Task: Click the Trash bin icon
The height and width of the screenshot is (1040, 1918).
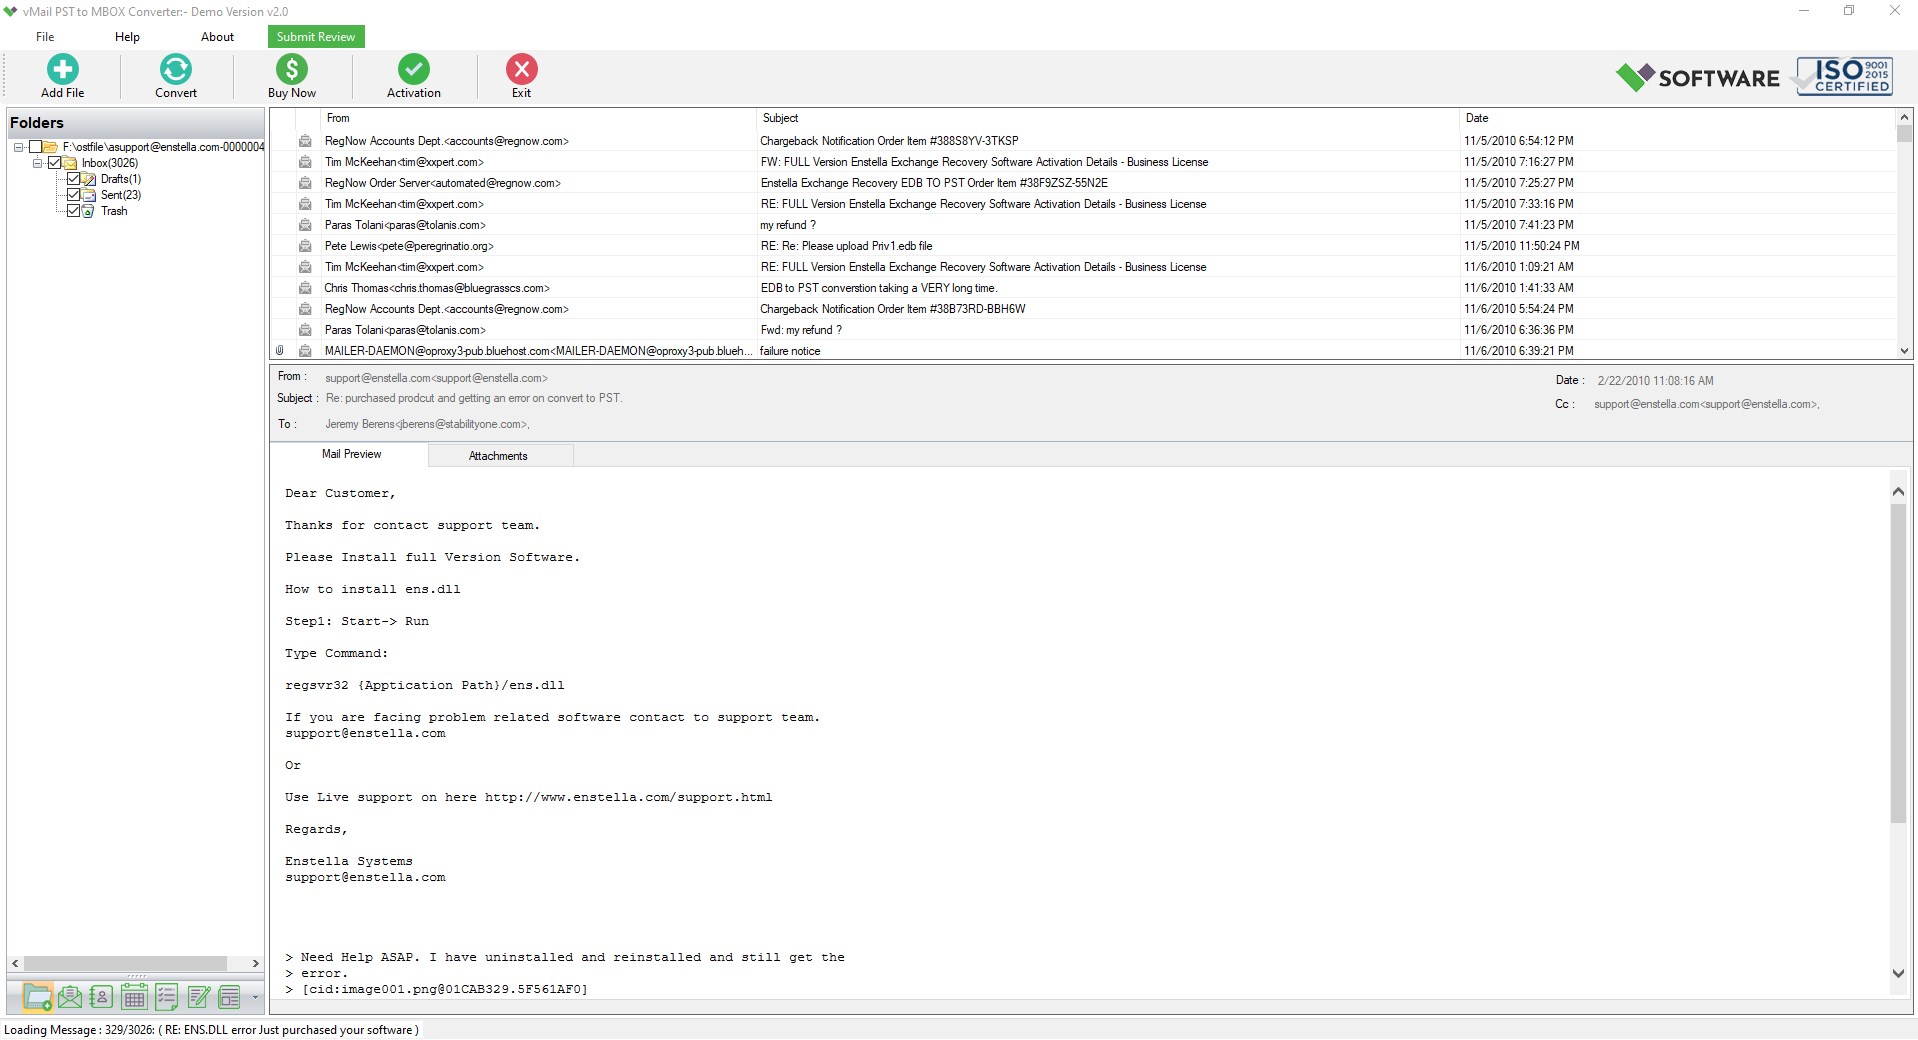Action: (89, 211)
